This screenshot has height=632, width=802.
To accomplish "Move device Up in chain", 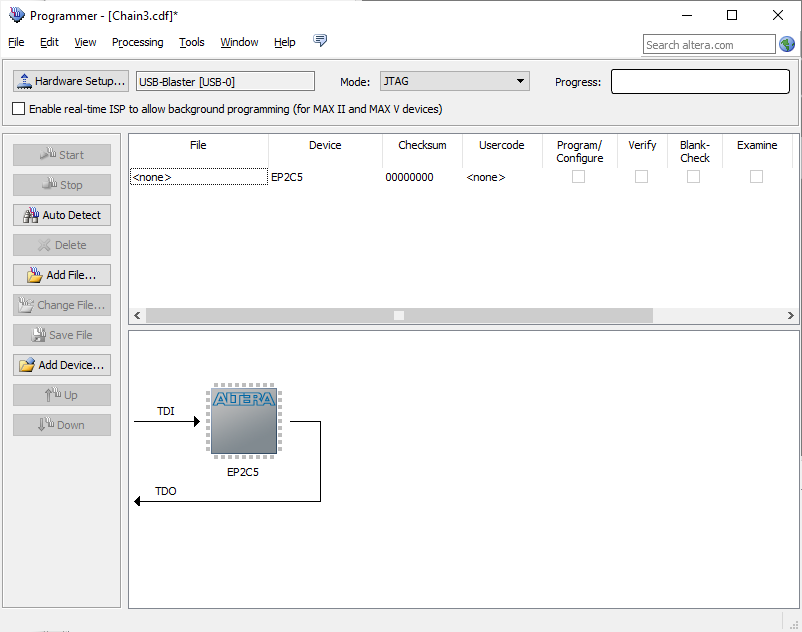I will 62,395.
